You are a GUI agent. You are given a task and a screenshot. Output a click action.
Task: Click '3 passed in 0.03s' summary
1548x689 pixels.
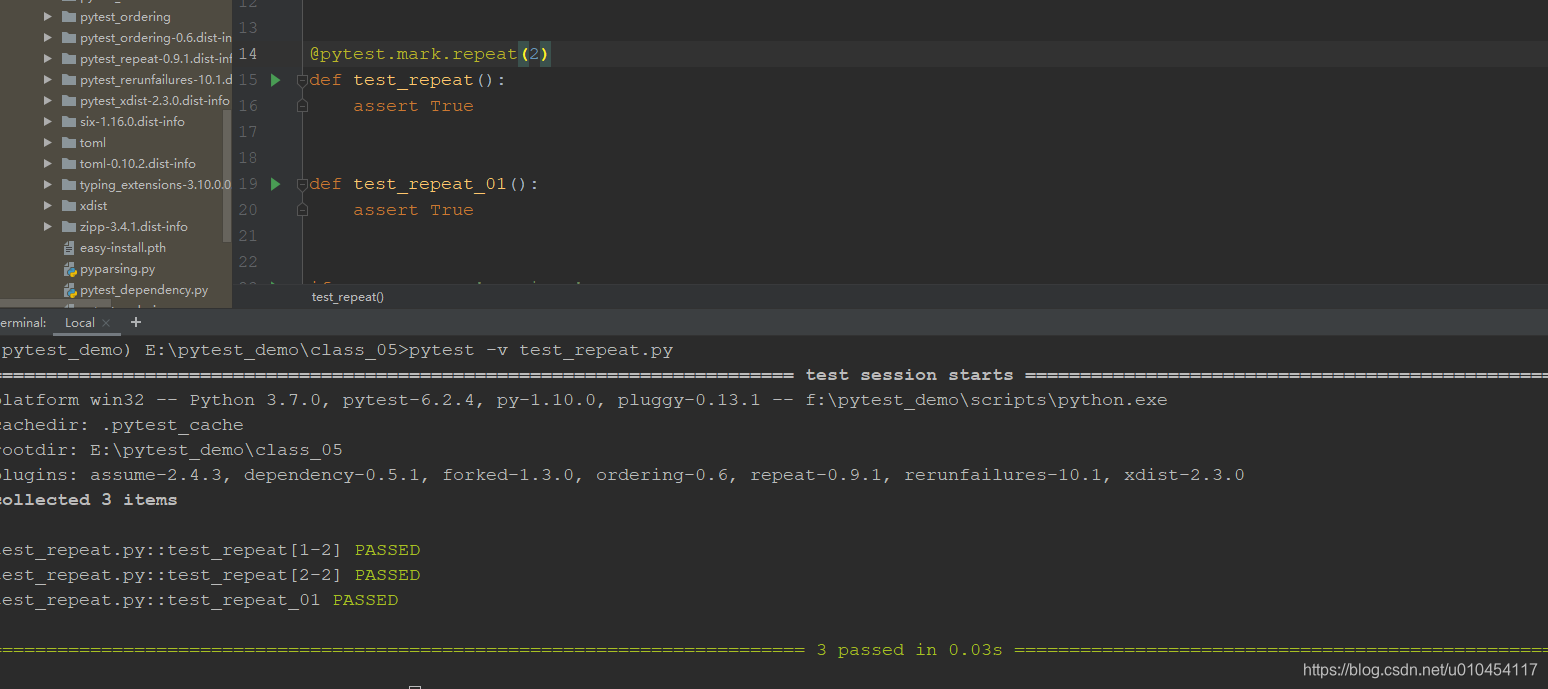point(909,650)
